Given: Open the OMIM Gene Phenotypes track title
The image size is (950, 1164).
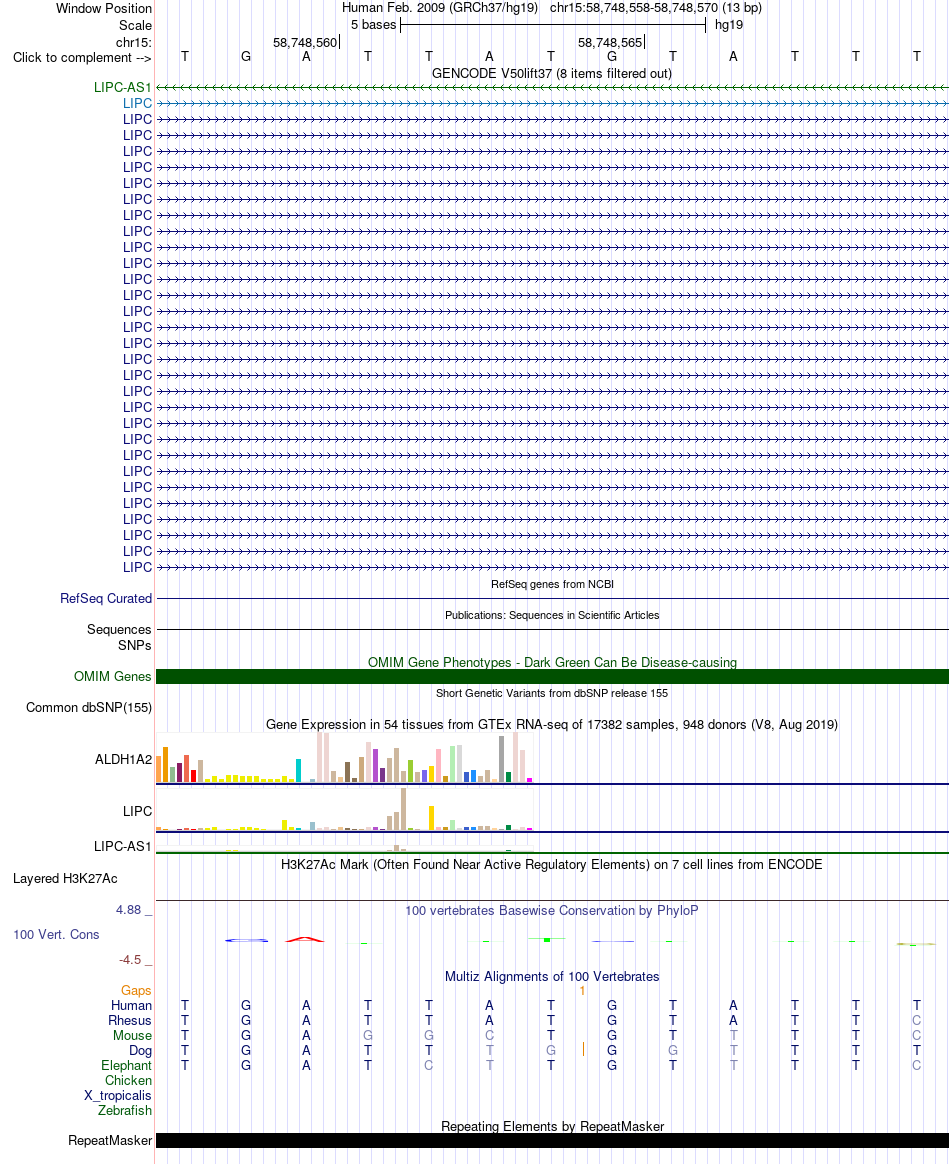Looking at the screenshot, I should (552, 662).
